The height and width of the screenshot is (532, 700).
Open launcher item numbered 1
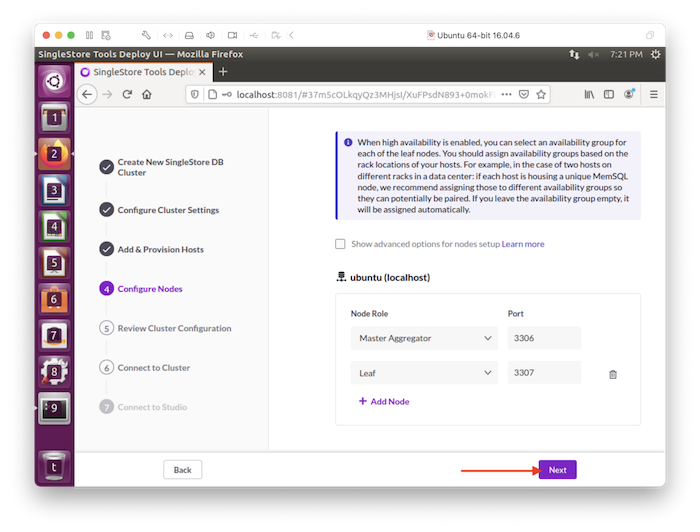pyautogui.click(x=54, y=118)
